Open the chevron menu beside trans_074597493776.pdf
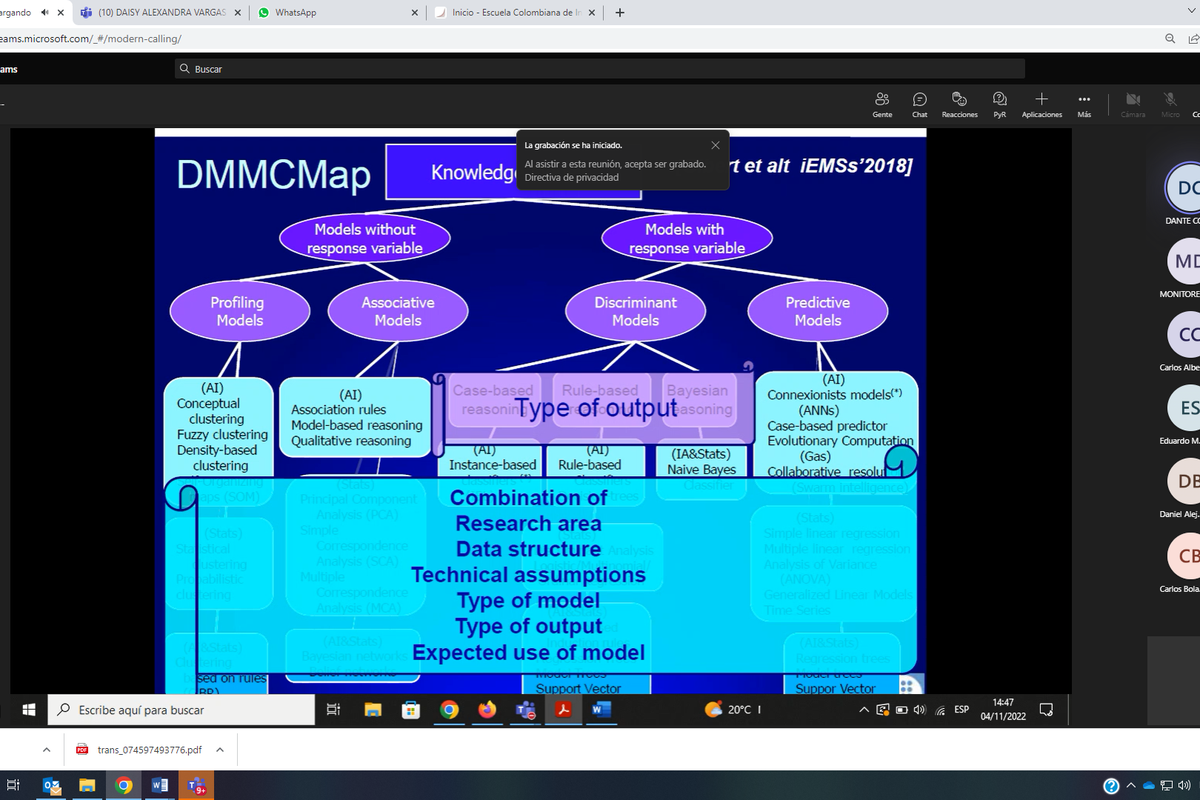The image size is (1200, 800). coord(220,749)
